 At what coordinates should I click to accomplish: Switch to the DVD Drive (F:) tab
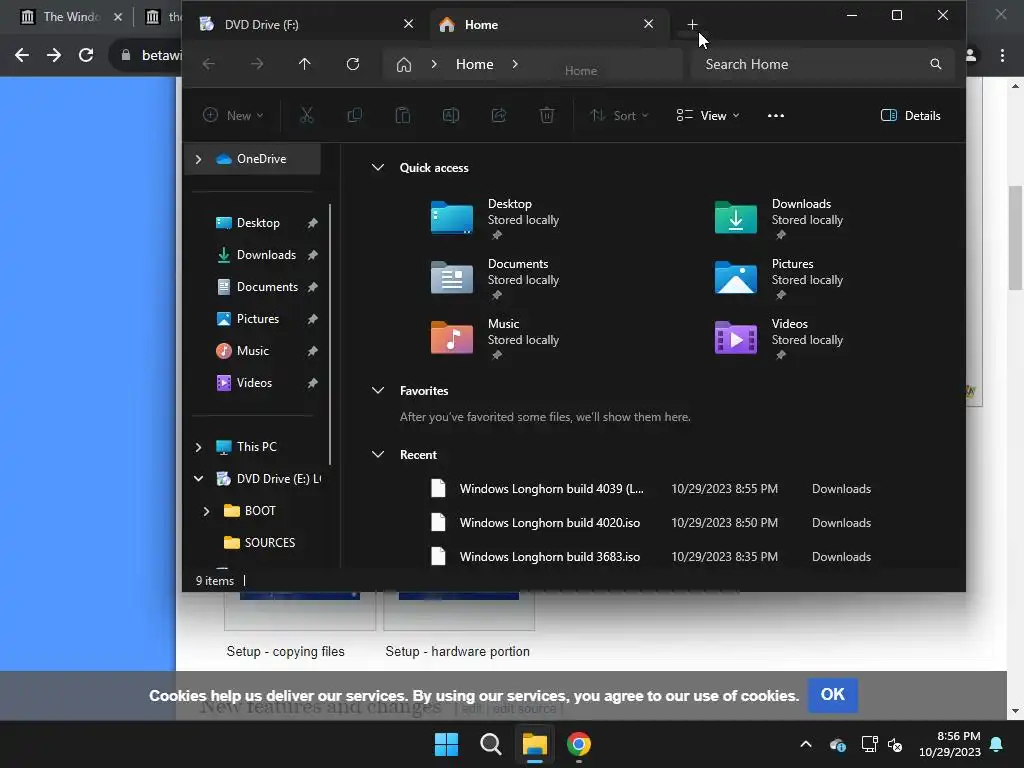(307, 25)
